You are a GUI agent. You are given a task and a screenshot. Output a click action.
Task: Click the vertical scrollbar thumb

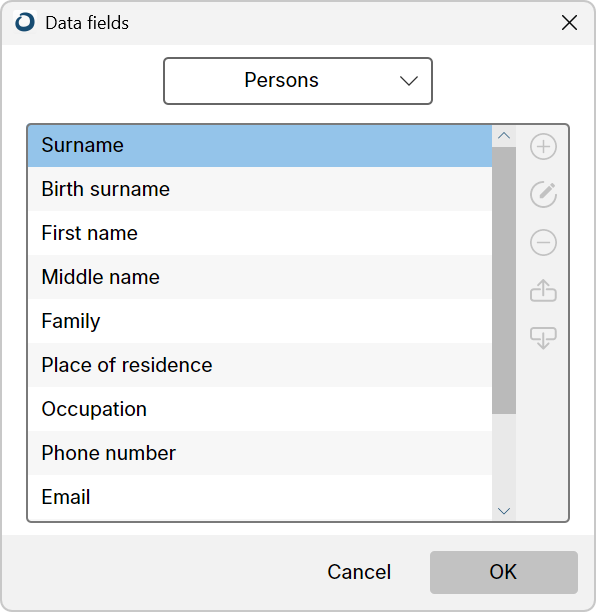[x=504, y=280]
